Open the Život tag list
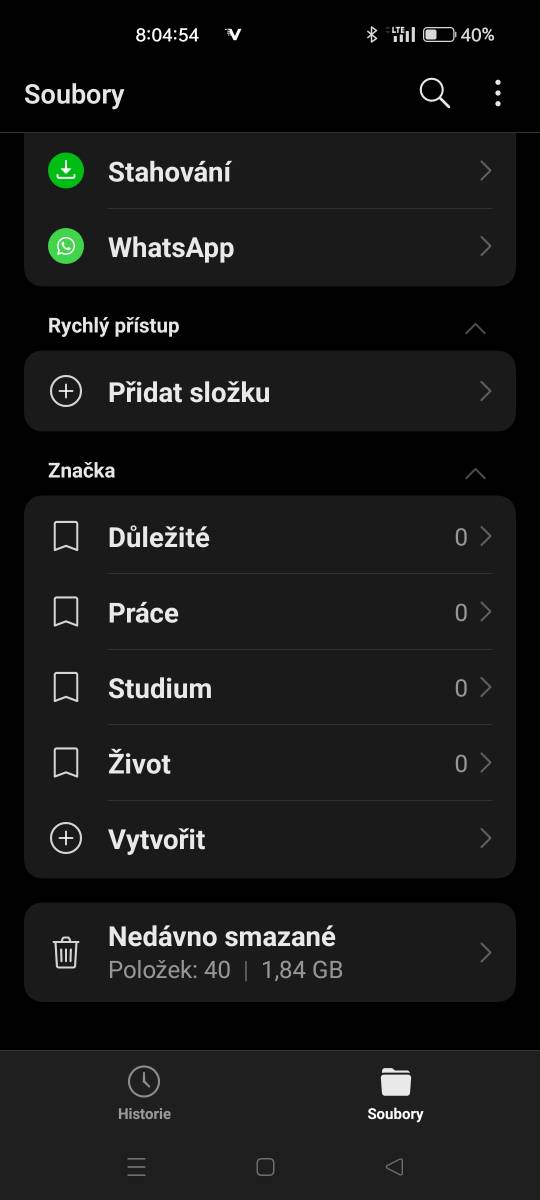The height and width of the screenshot is (1200, 540). [270, 764]
